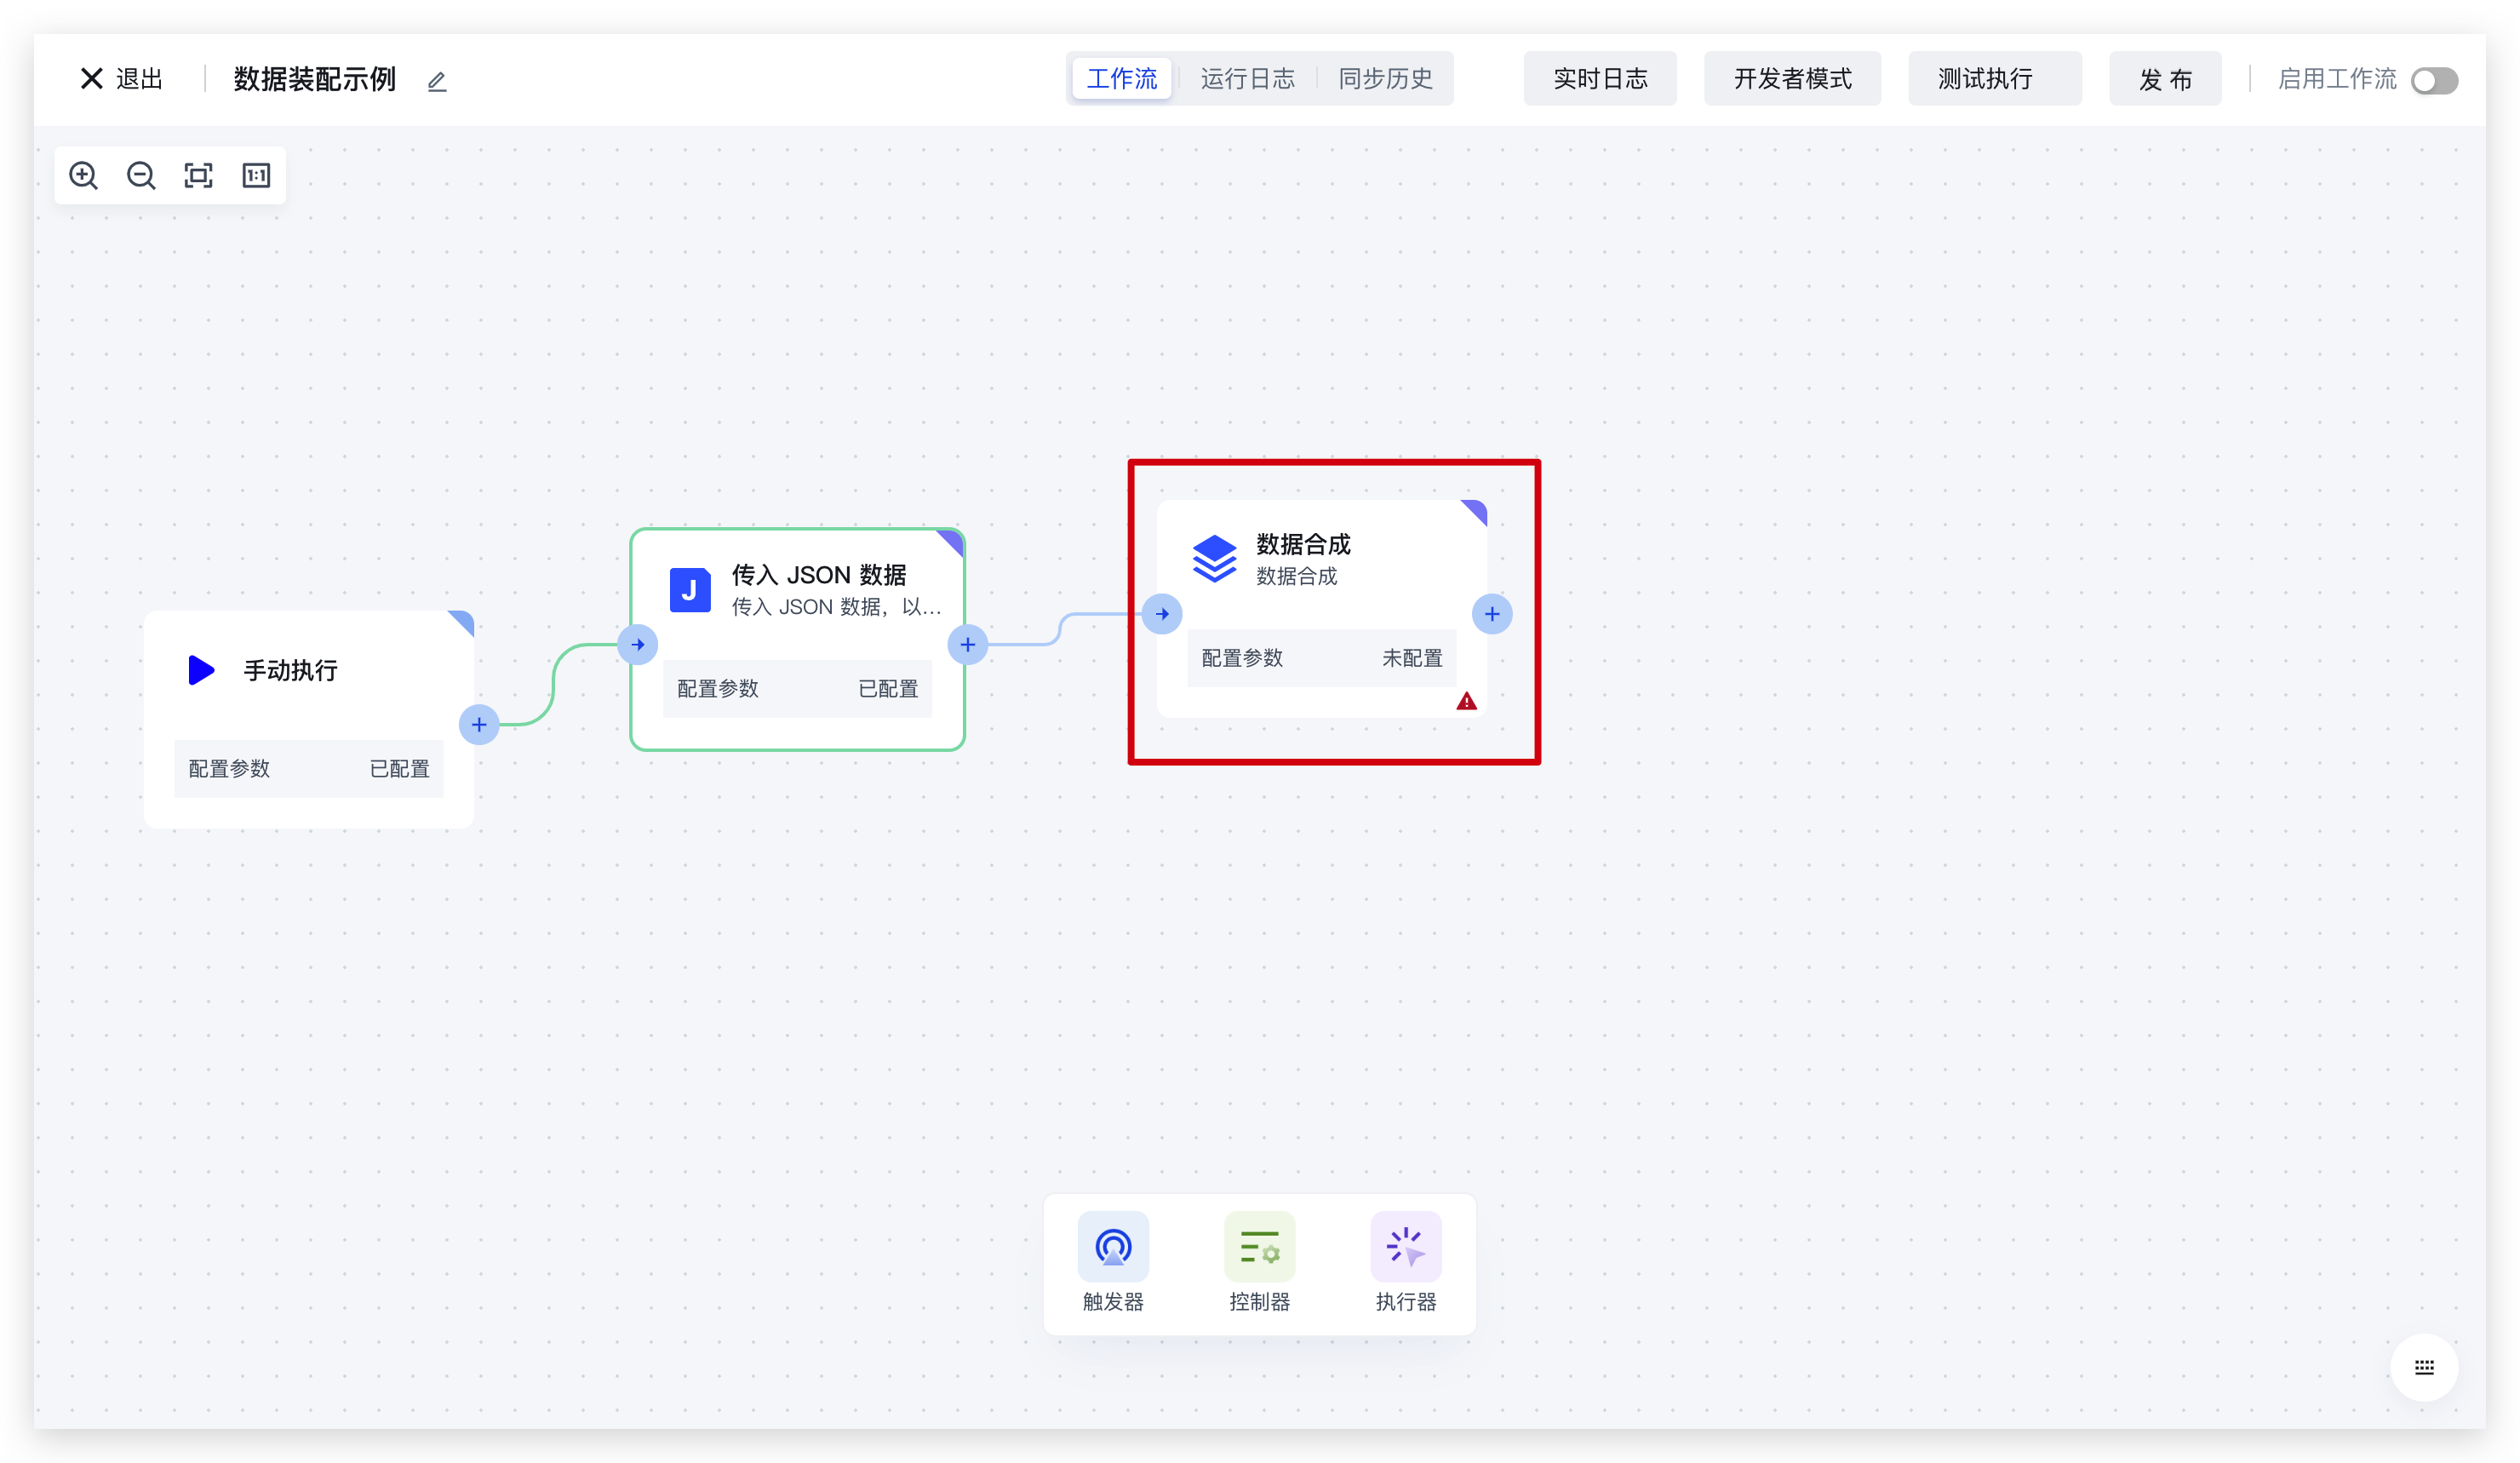Open the 控制器 controller palette icon

tap(1259, 1247)
